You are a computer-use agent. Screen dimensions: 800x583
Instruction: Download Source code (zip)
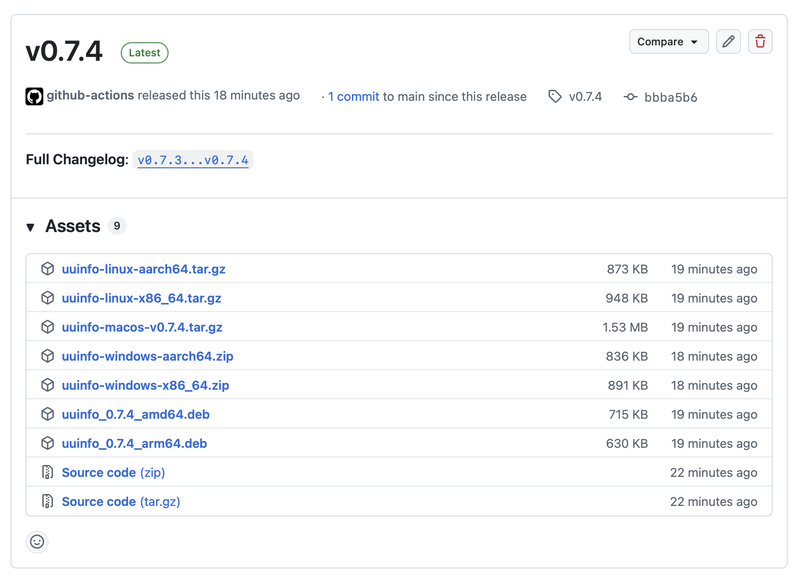[x=113, y=472]
